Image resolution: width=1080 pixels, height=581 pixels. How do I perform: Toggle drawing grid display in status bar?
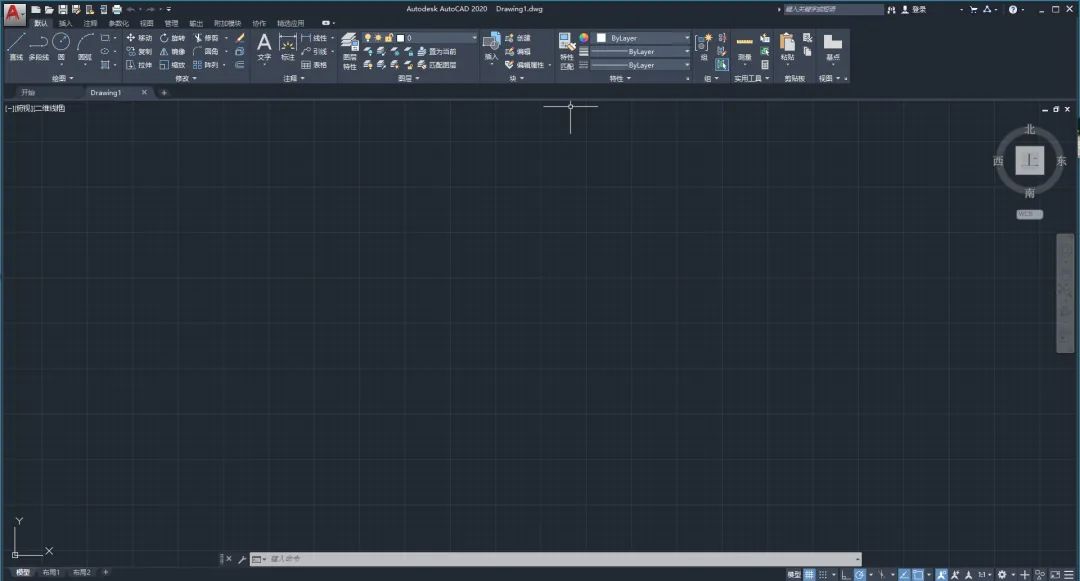(809, 574)
